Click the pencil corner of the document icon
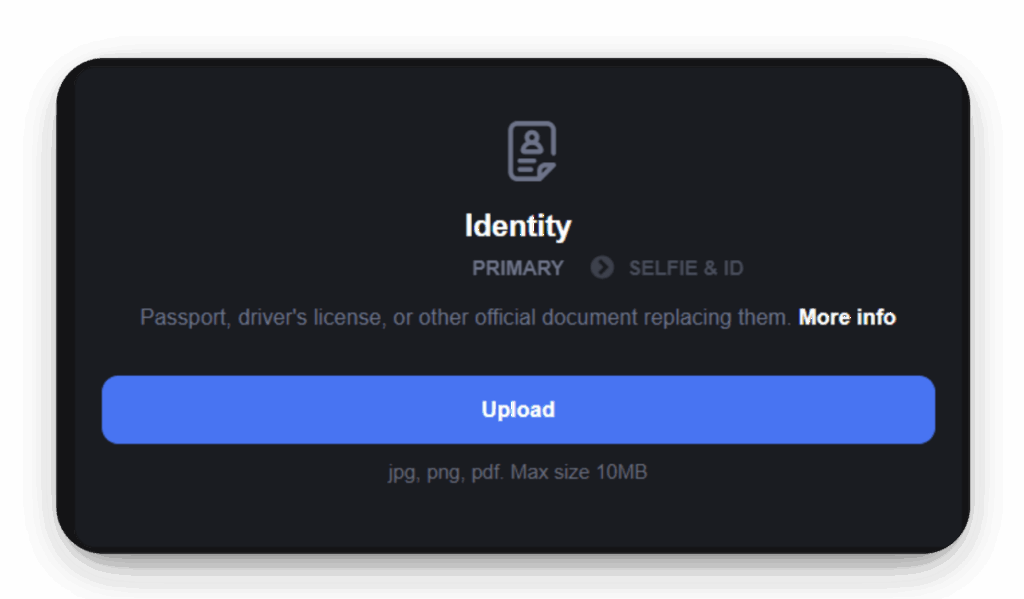 click(546, 172)
